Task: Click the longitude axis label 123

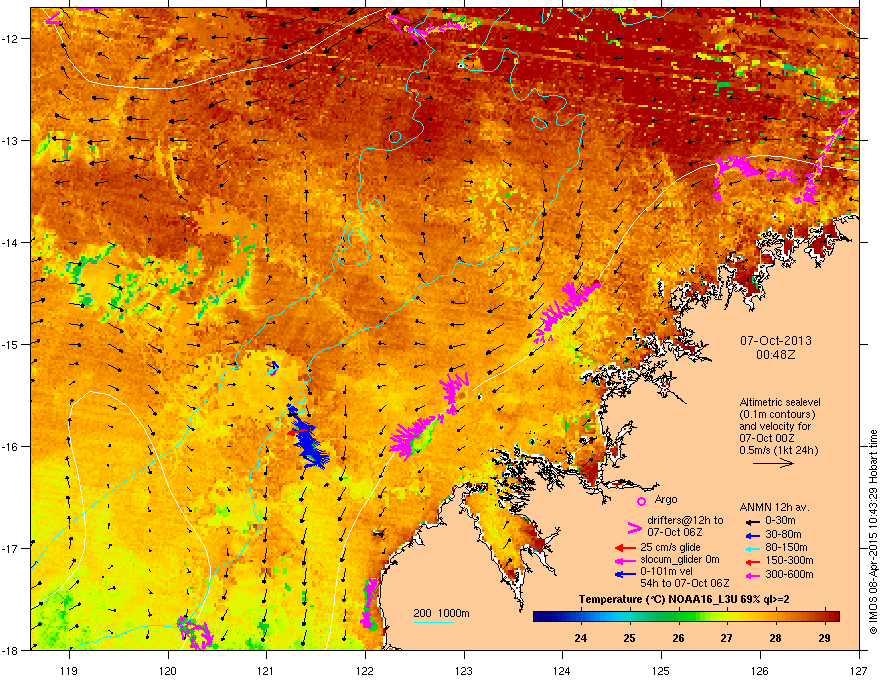Action: [464, 670]
